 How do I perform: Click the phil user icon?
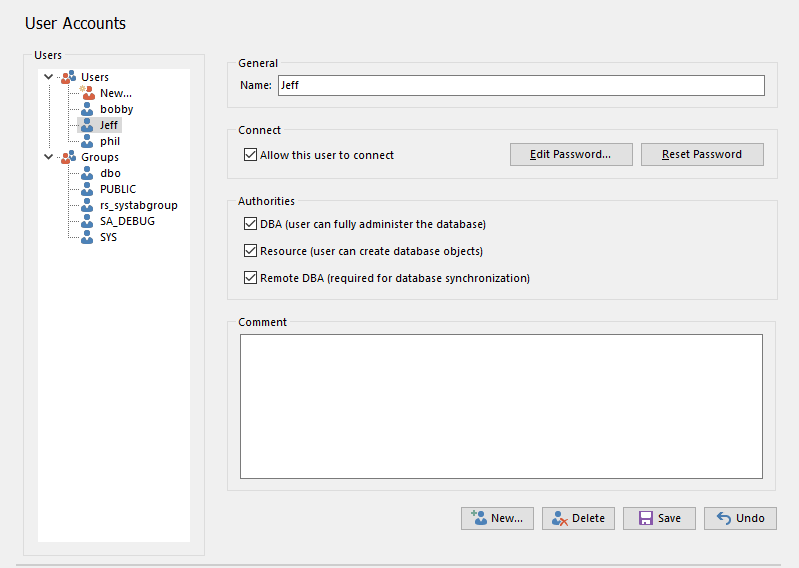pyautogui.click(x=88, y=141)
